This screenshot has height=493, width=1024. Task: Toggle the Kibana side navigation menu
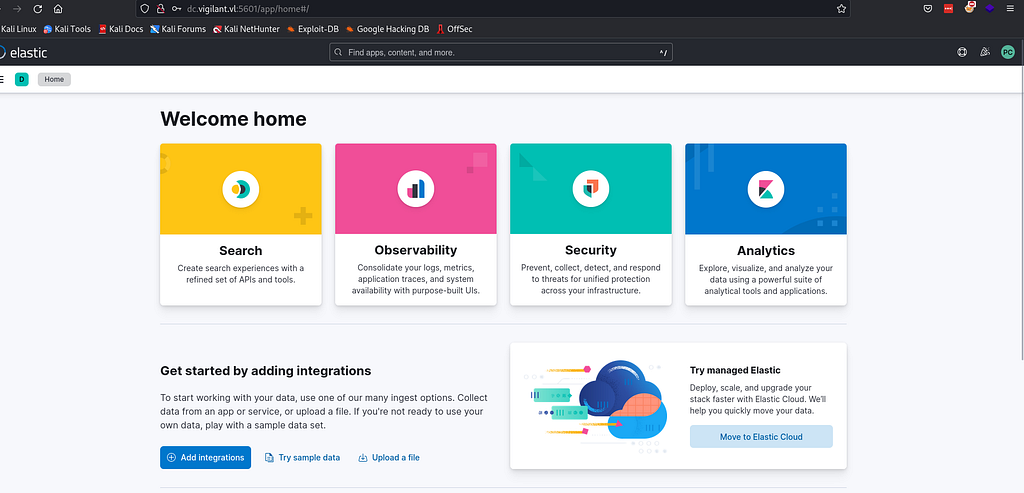point(2,80)
